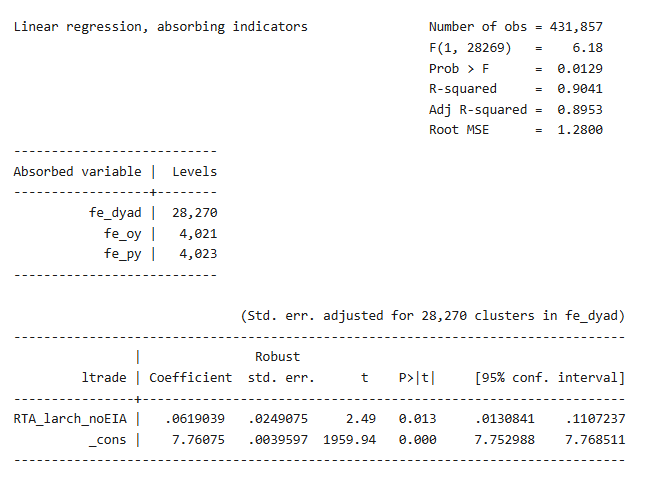Select the fe_dyad absorbed variable row
This screenshot has height=482, width=657.
(120, 213)
